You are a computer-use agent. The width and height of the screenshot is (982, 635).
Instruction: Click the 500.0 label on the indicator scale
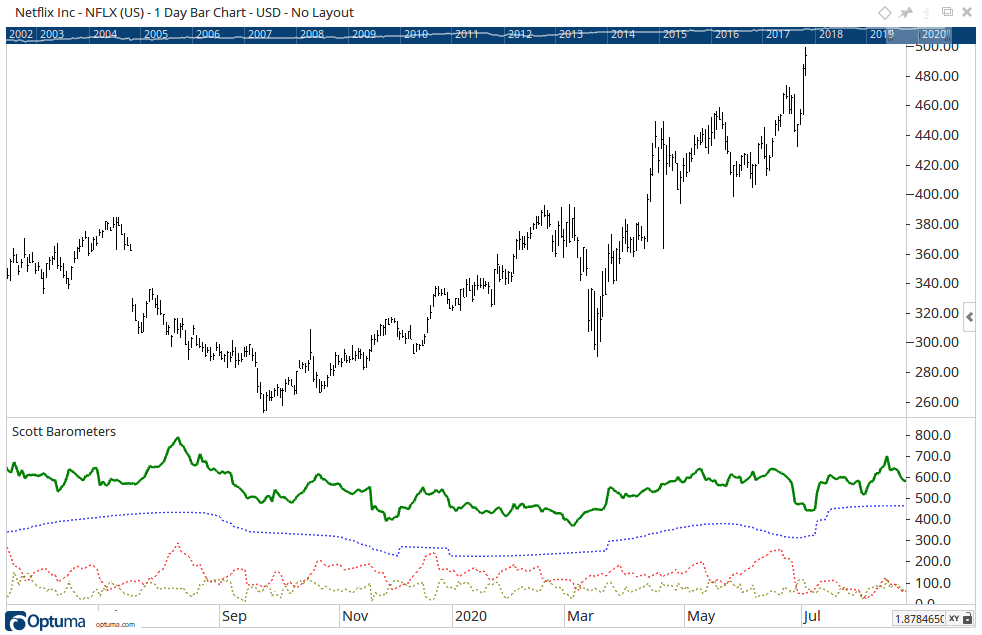[933, 498]
